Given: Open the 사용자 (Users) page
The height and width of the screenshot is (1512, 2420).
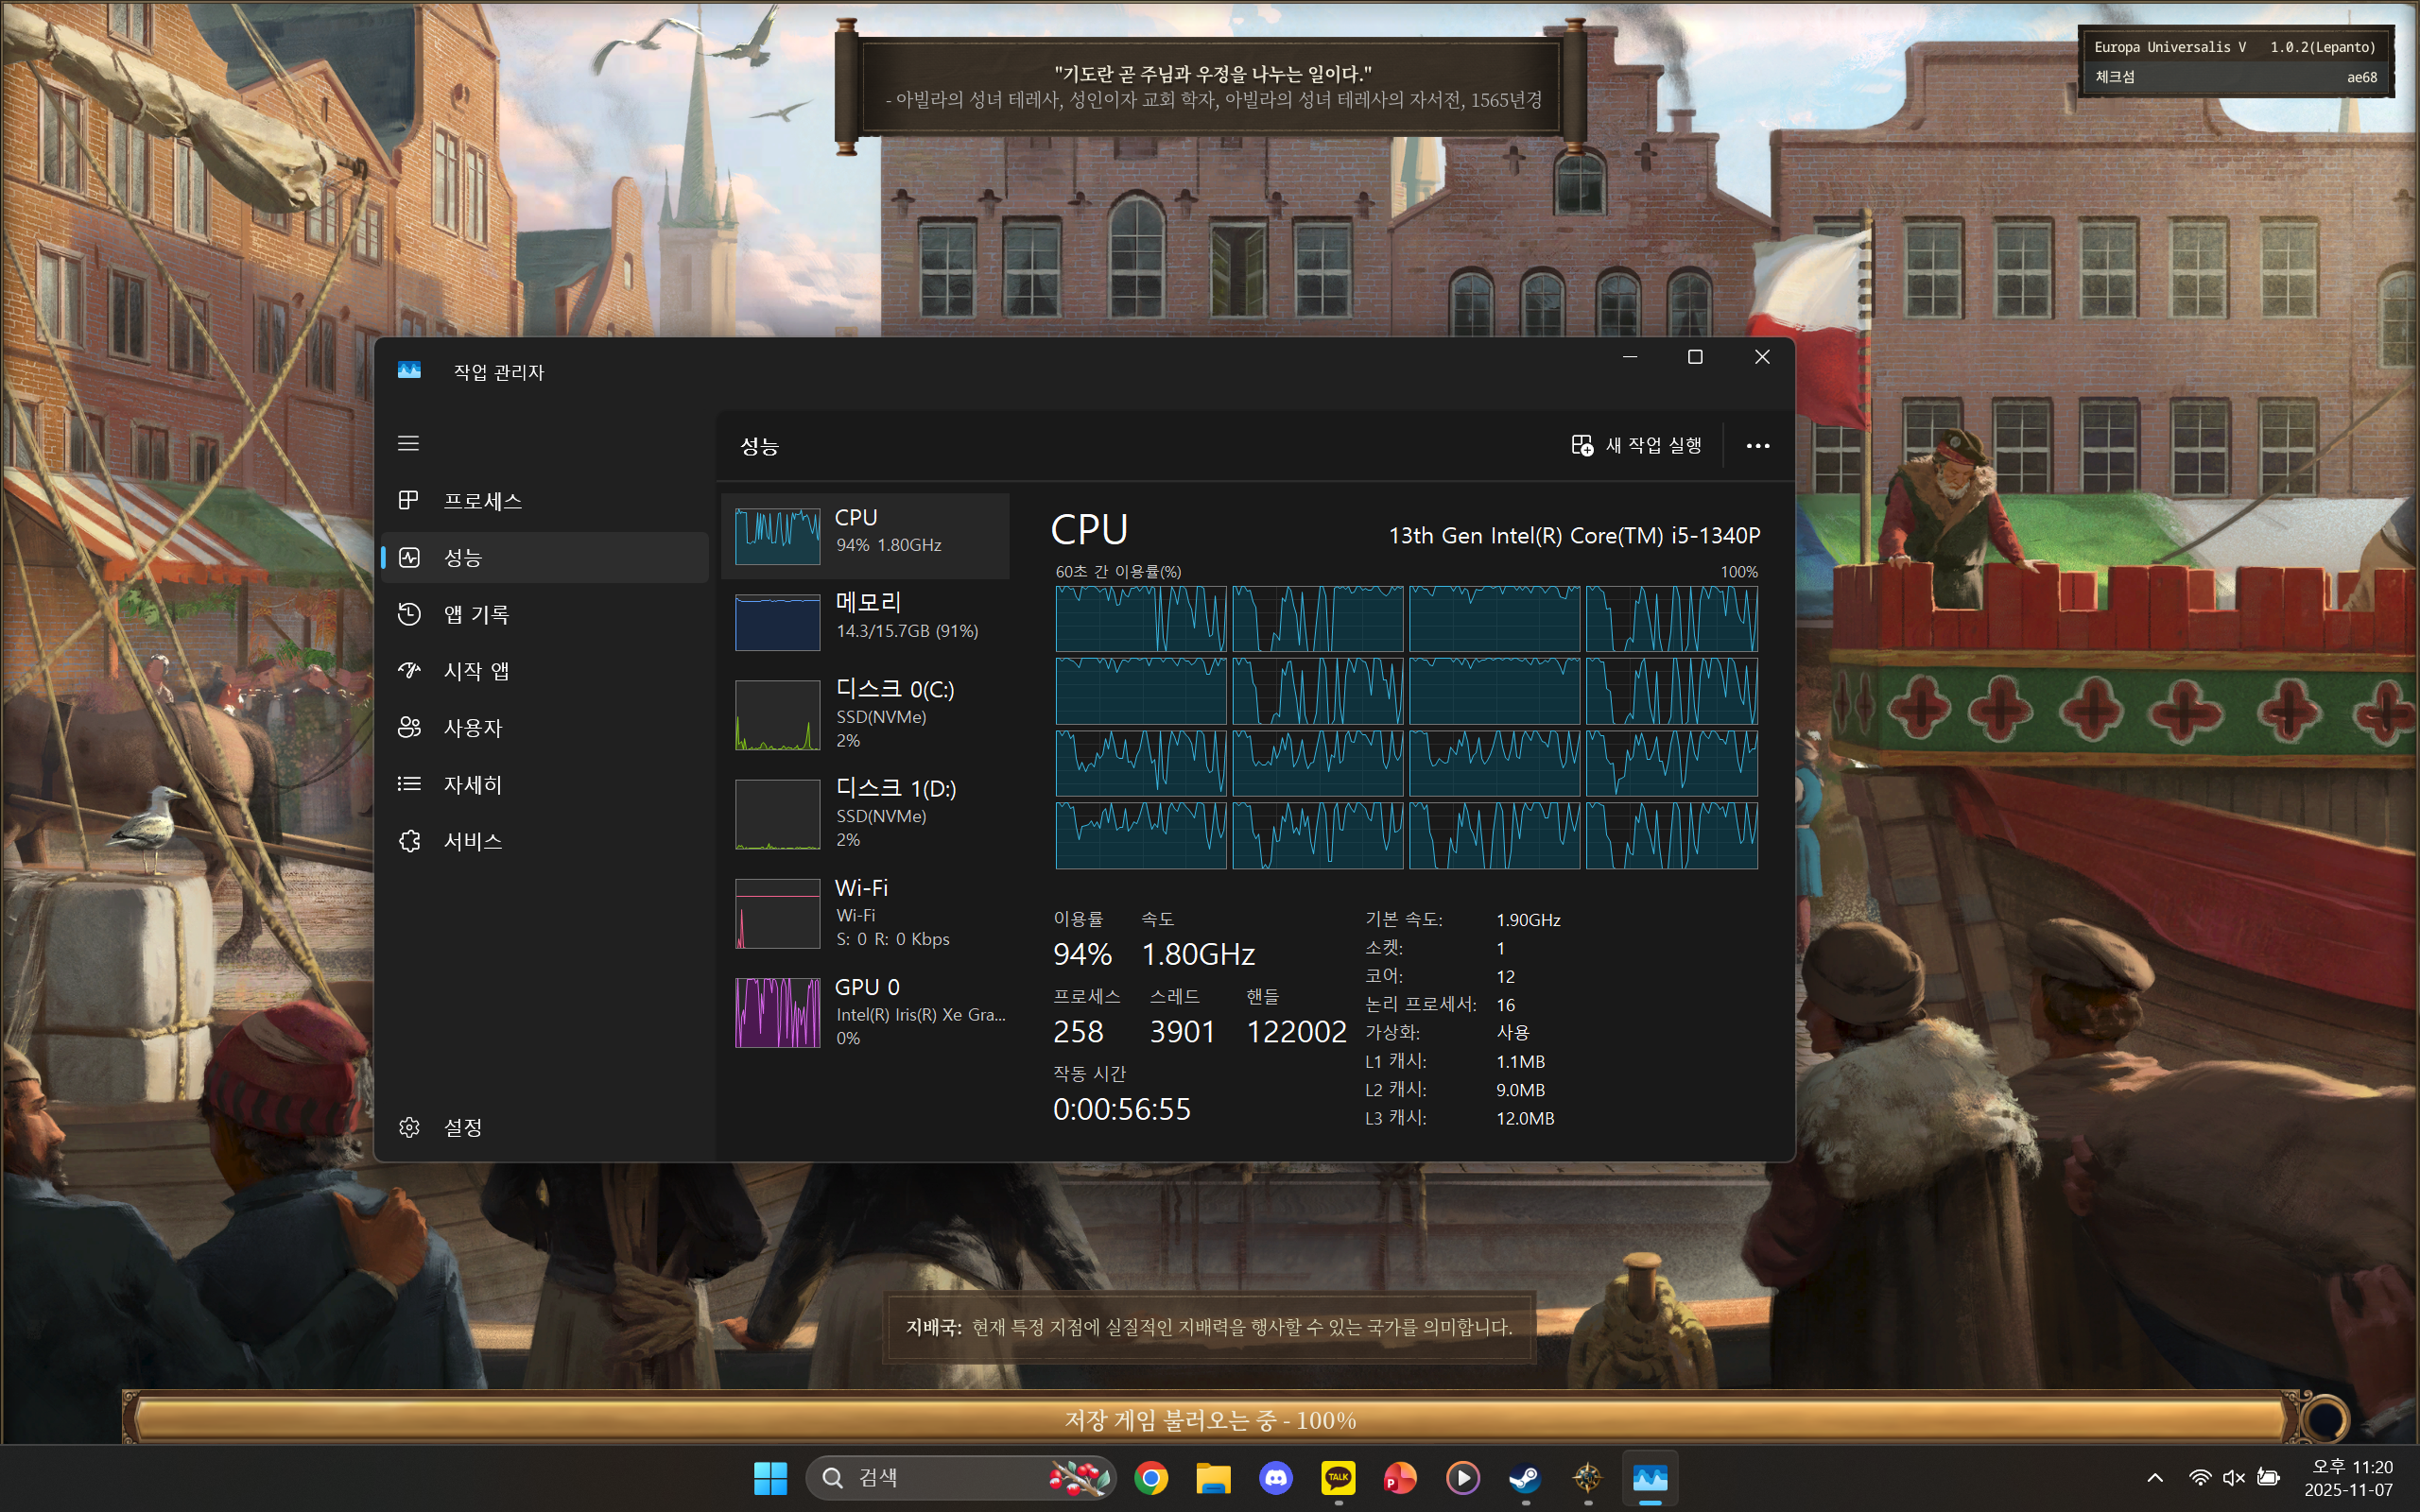Looking at the screenshot, I should 472,728.
